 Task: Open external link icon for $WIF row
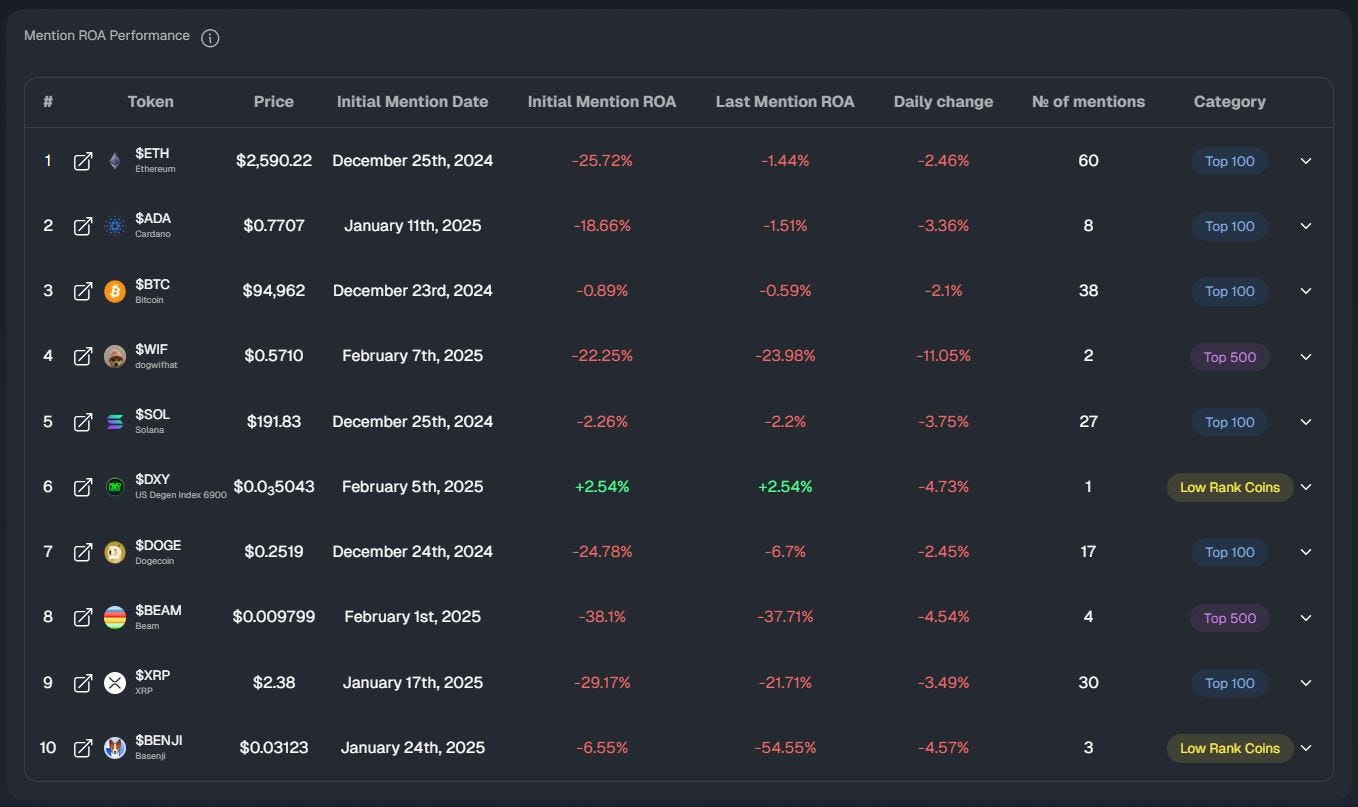[83, 356]
